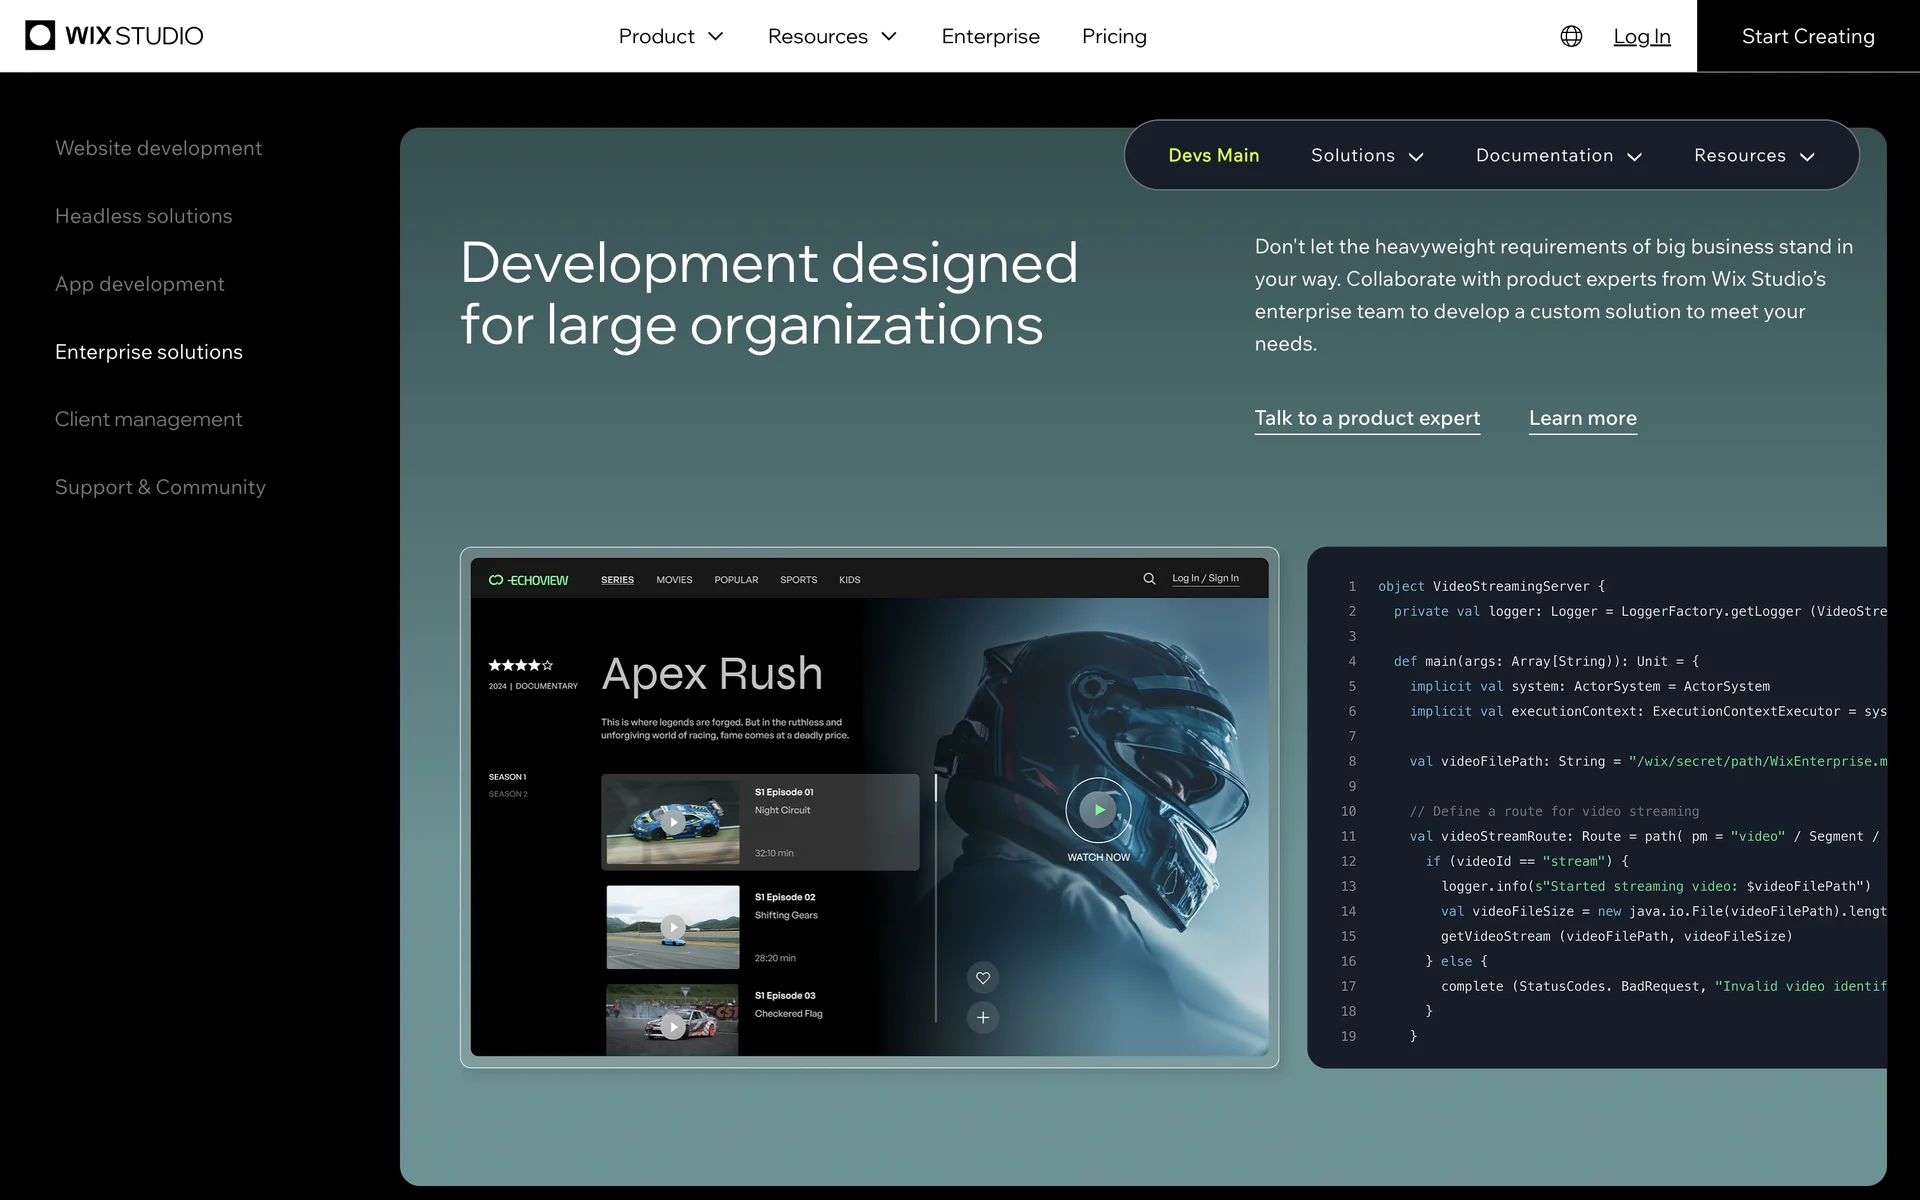This screenshot has width=1920, height=1200.
Task: Select the Devs Main tab
Action: (1213, 155)
